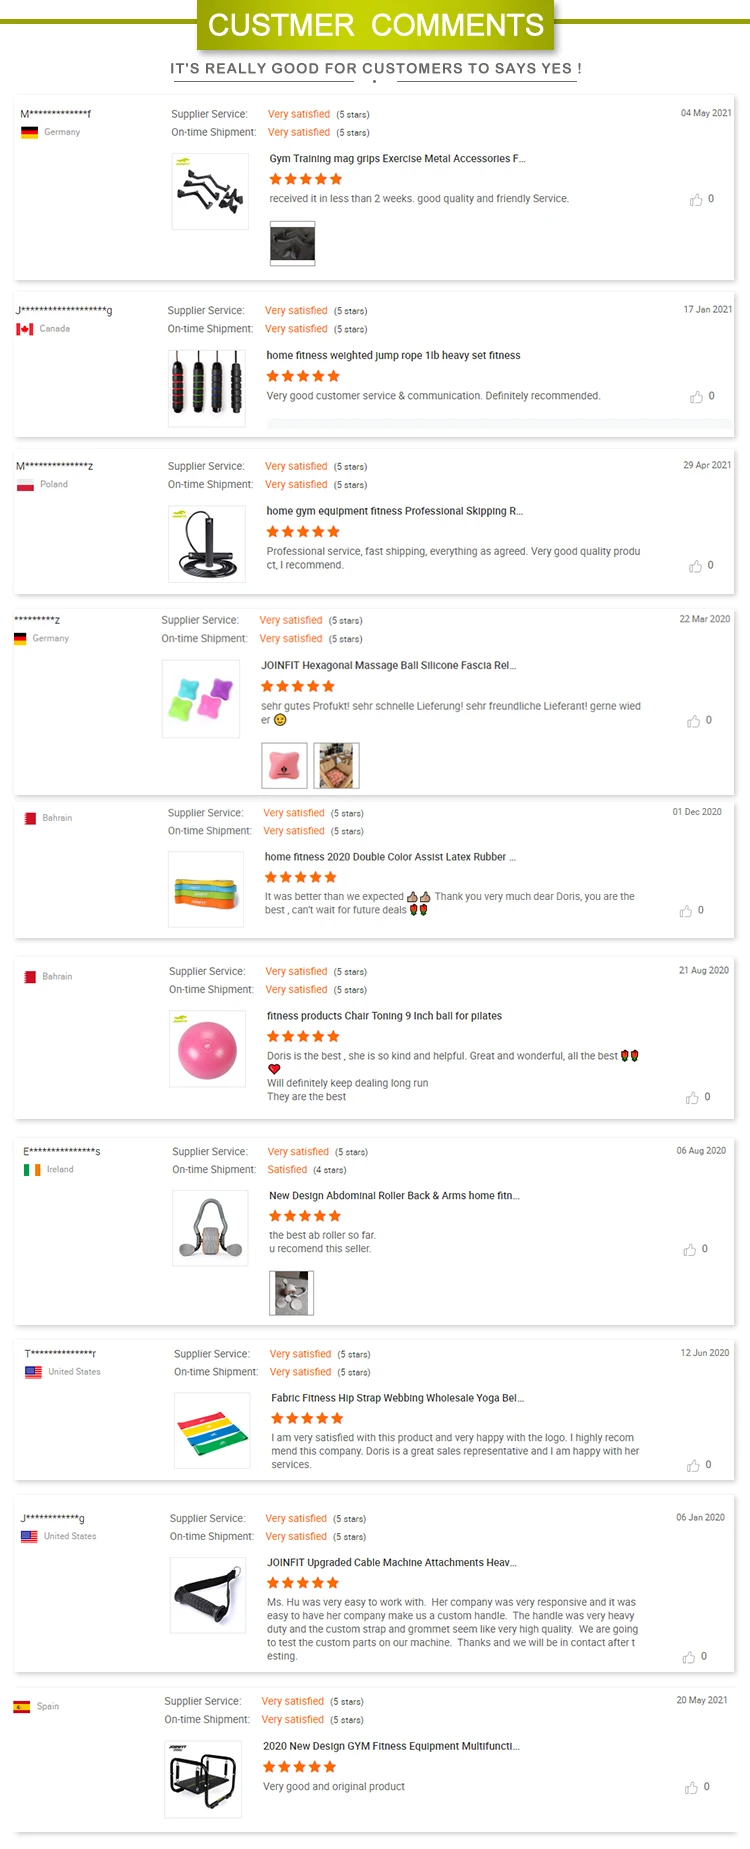Viewport: 750px width, 1849px height.
Task: Open customer photo under mag grips review
Action: pyautogui.click(x=292, y=243)
